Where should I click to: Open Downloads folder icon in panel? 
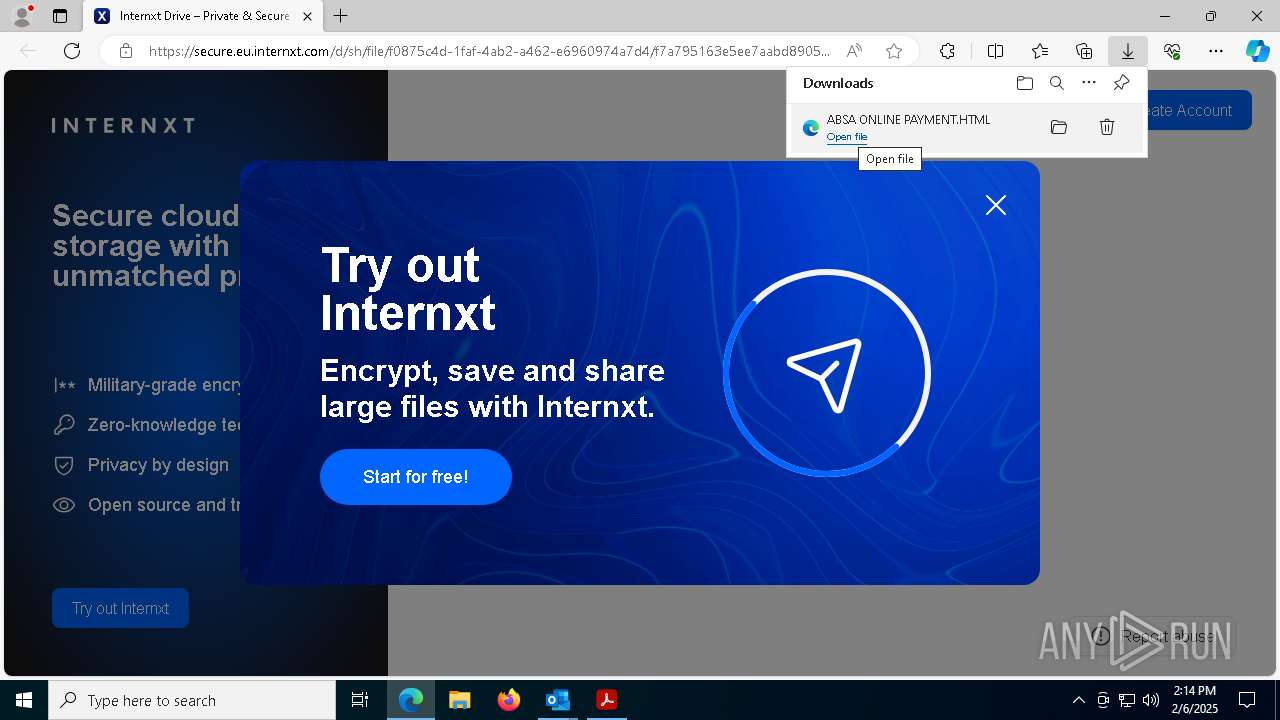coord(1024,83)
